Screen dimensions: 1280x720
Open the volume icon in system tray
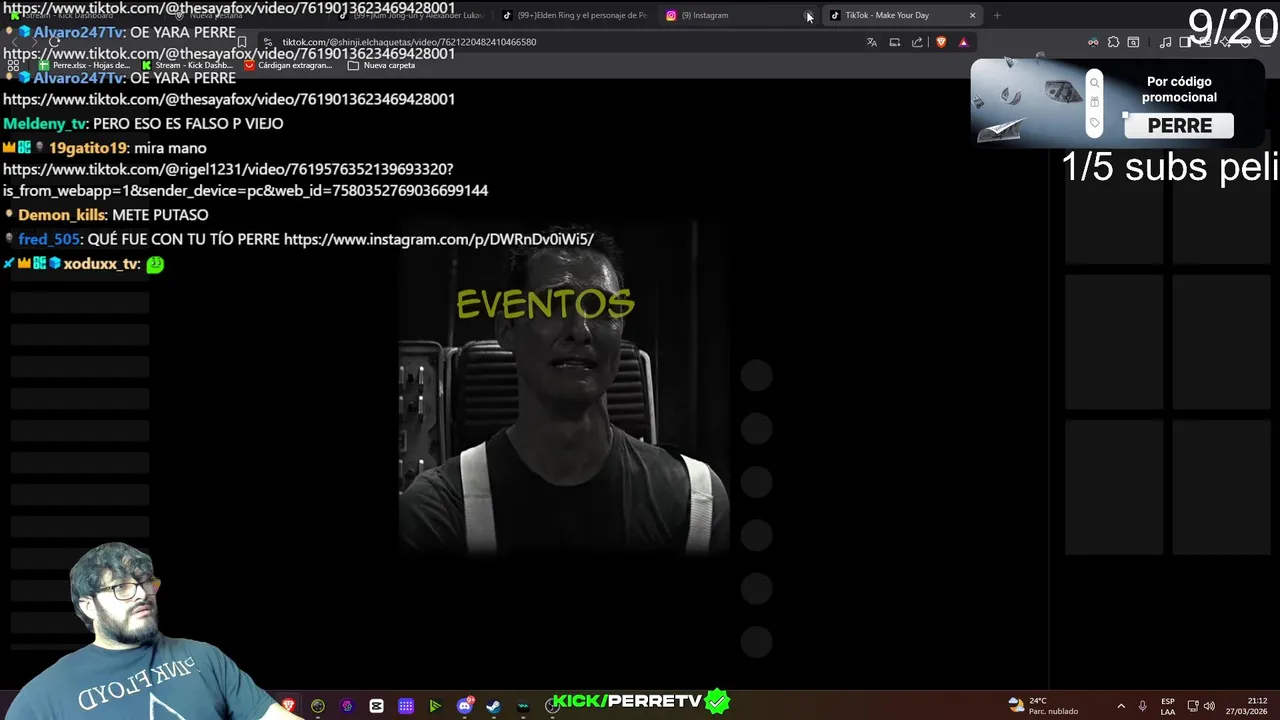(1209, 706)
